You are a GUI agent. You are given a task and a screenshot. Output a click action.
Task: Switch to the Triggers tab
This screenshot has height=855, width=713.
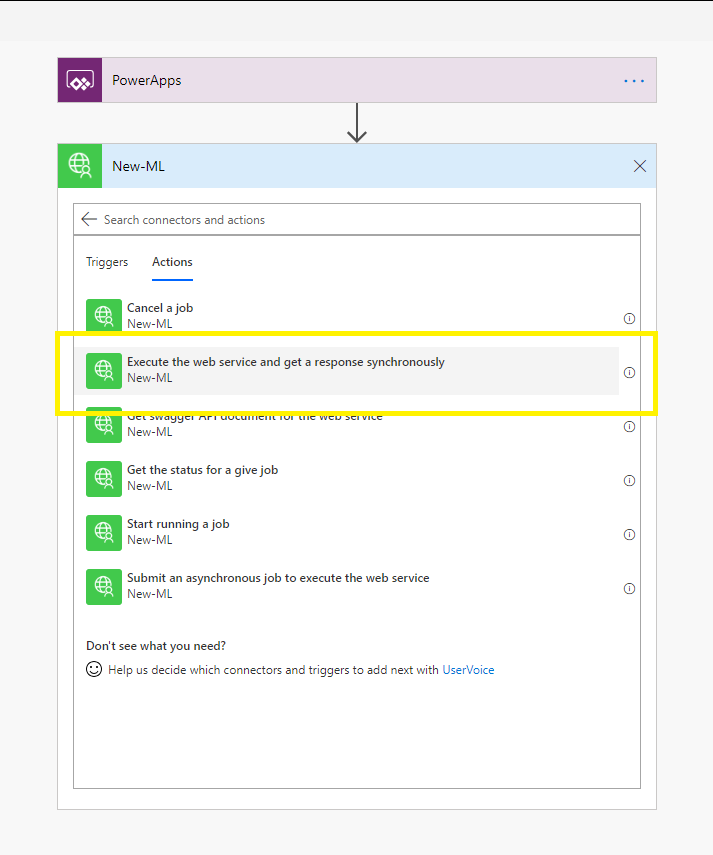(x=107, y=262)
